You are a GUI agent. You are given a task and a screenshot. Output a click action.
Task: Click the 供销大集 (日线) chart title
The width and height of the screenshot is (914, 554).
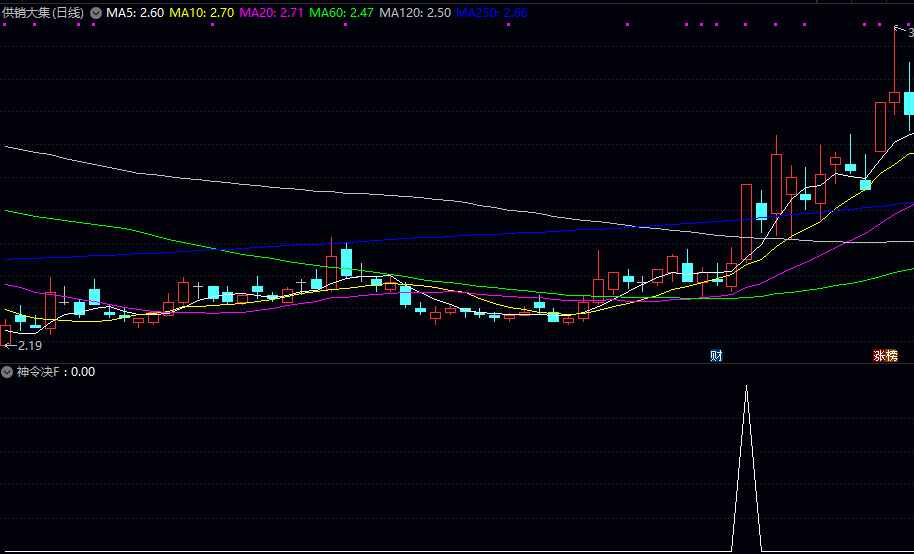pos(43,13)
